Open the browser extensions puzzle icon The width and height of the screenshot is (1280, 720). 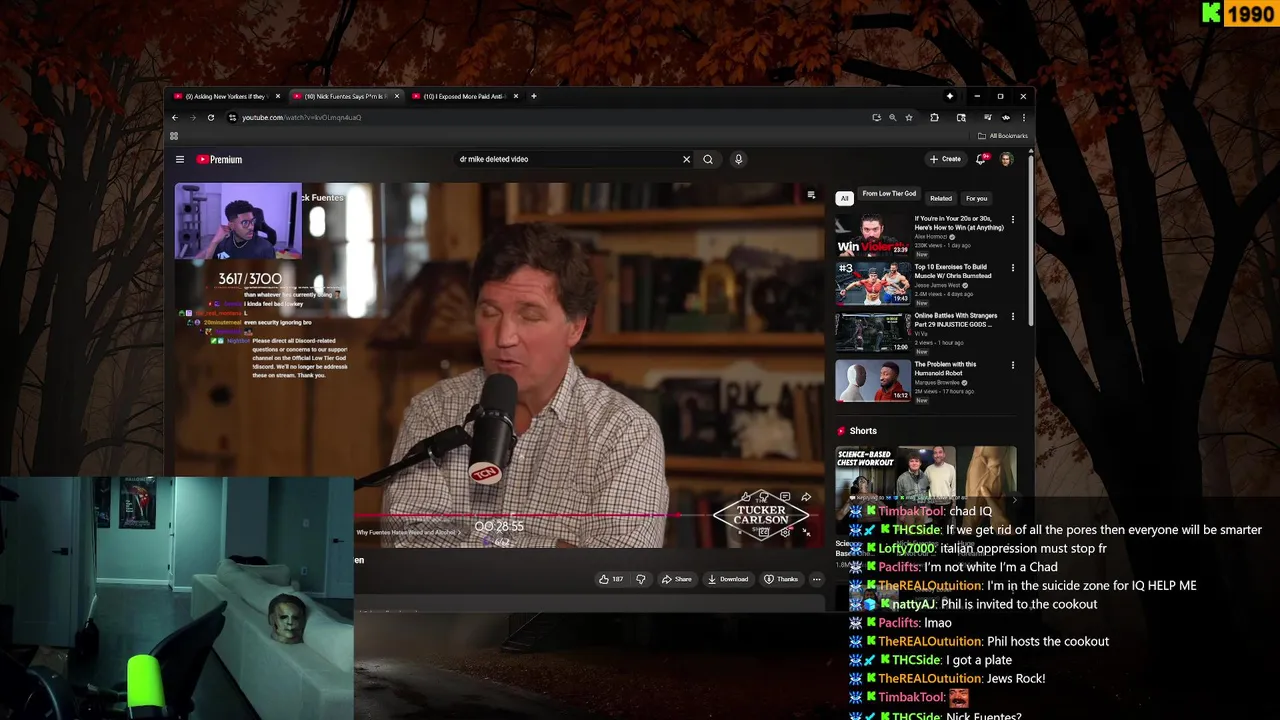coord(934,117)
